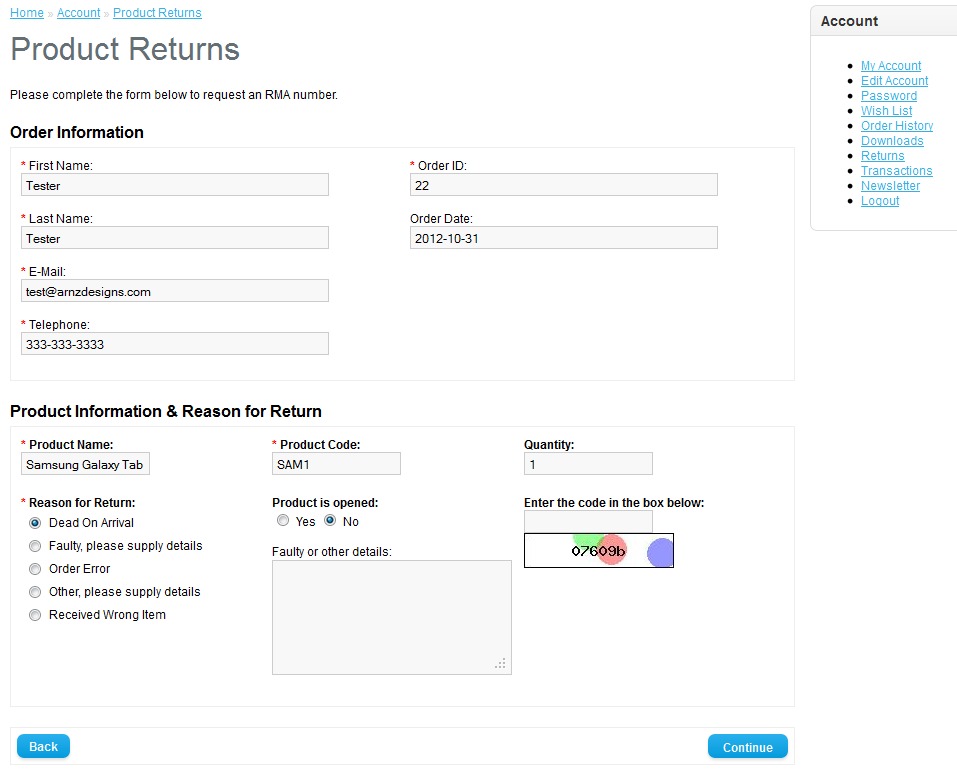Click the textarea resize handle

tap(501, 664)
